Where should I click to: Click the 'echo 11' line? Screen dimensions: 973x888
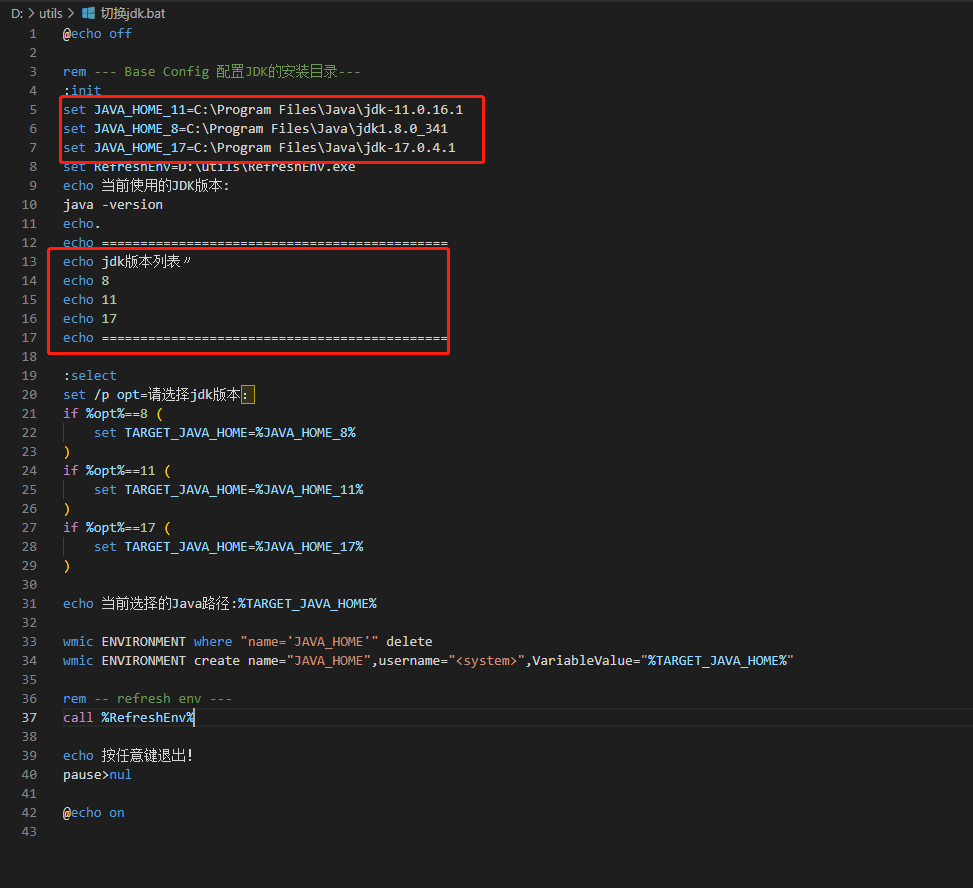point(90,300)
